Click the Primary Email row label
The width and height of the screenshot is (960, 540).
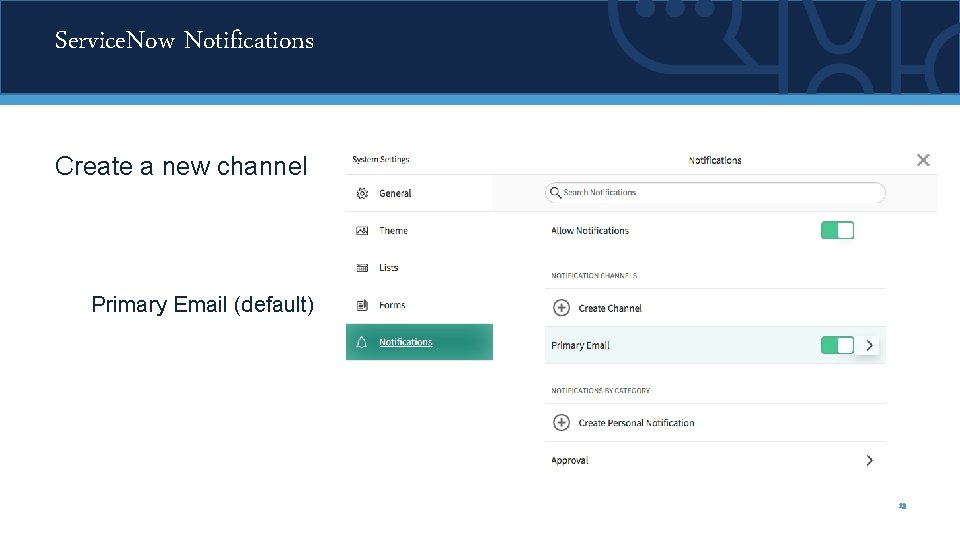coord(580,345)
